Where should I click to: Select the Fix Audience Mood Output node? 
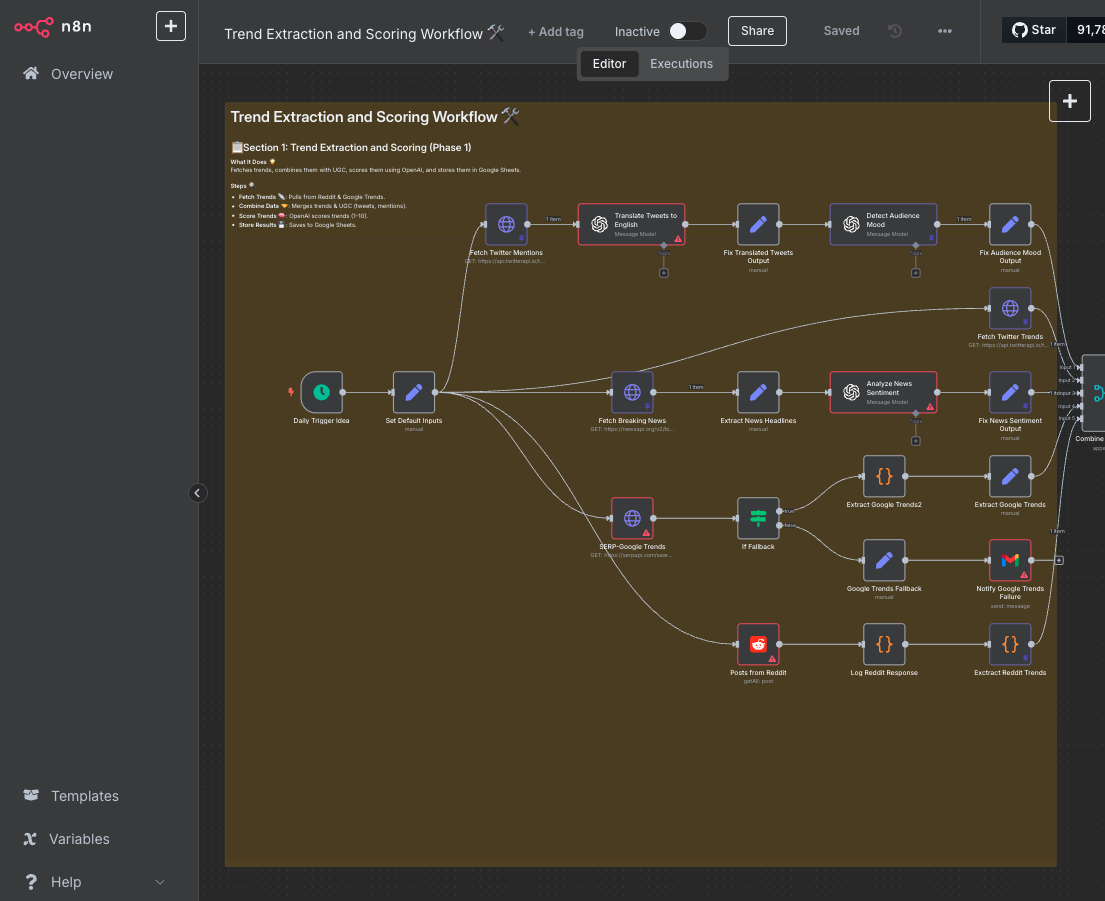[x=1010, y=225]
